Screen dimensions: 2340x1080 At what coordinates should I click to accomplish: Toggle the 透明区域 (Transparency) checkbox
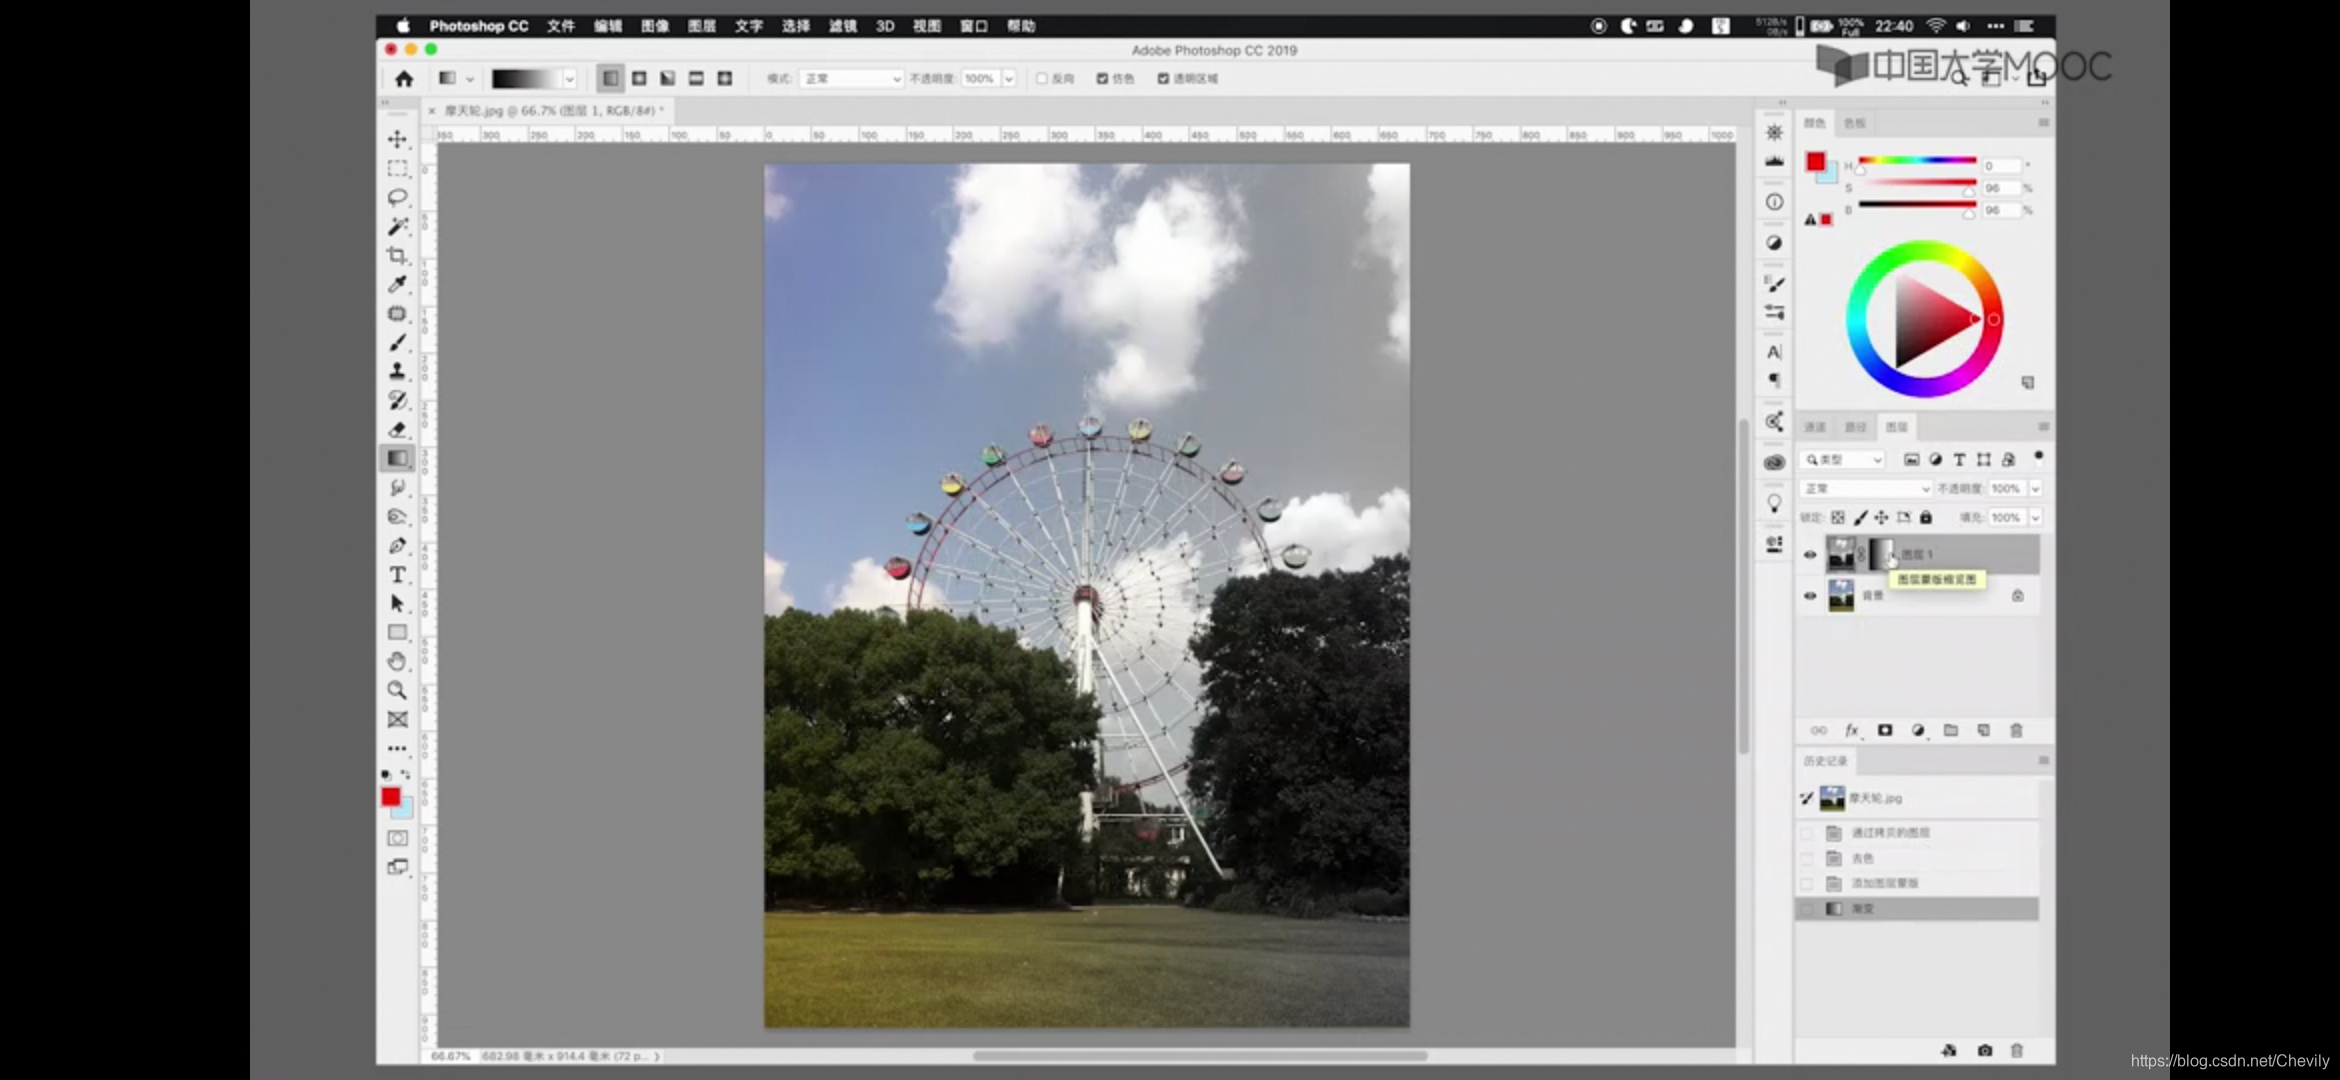click(1163, 78)
